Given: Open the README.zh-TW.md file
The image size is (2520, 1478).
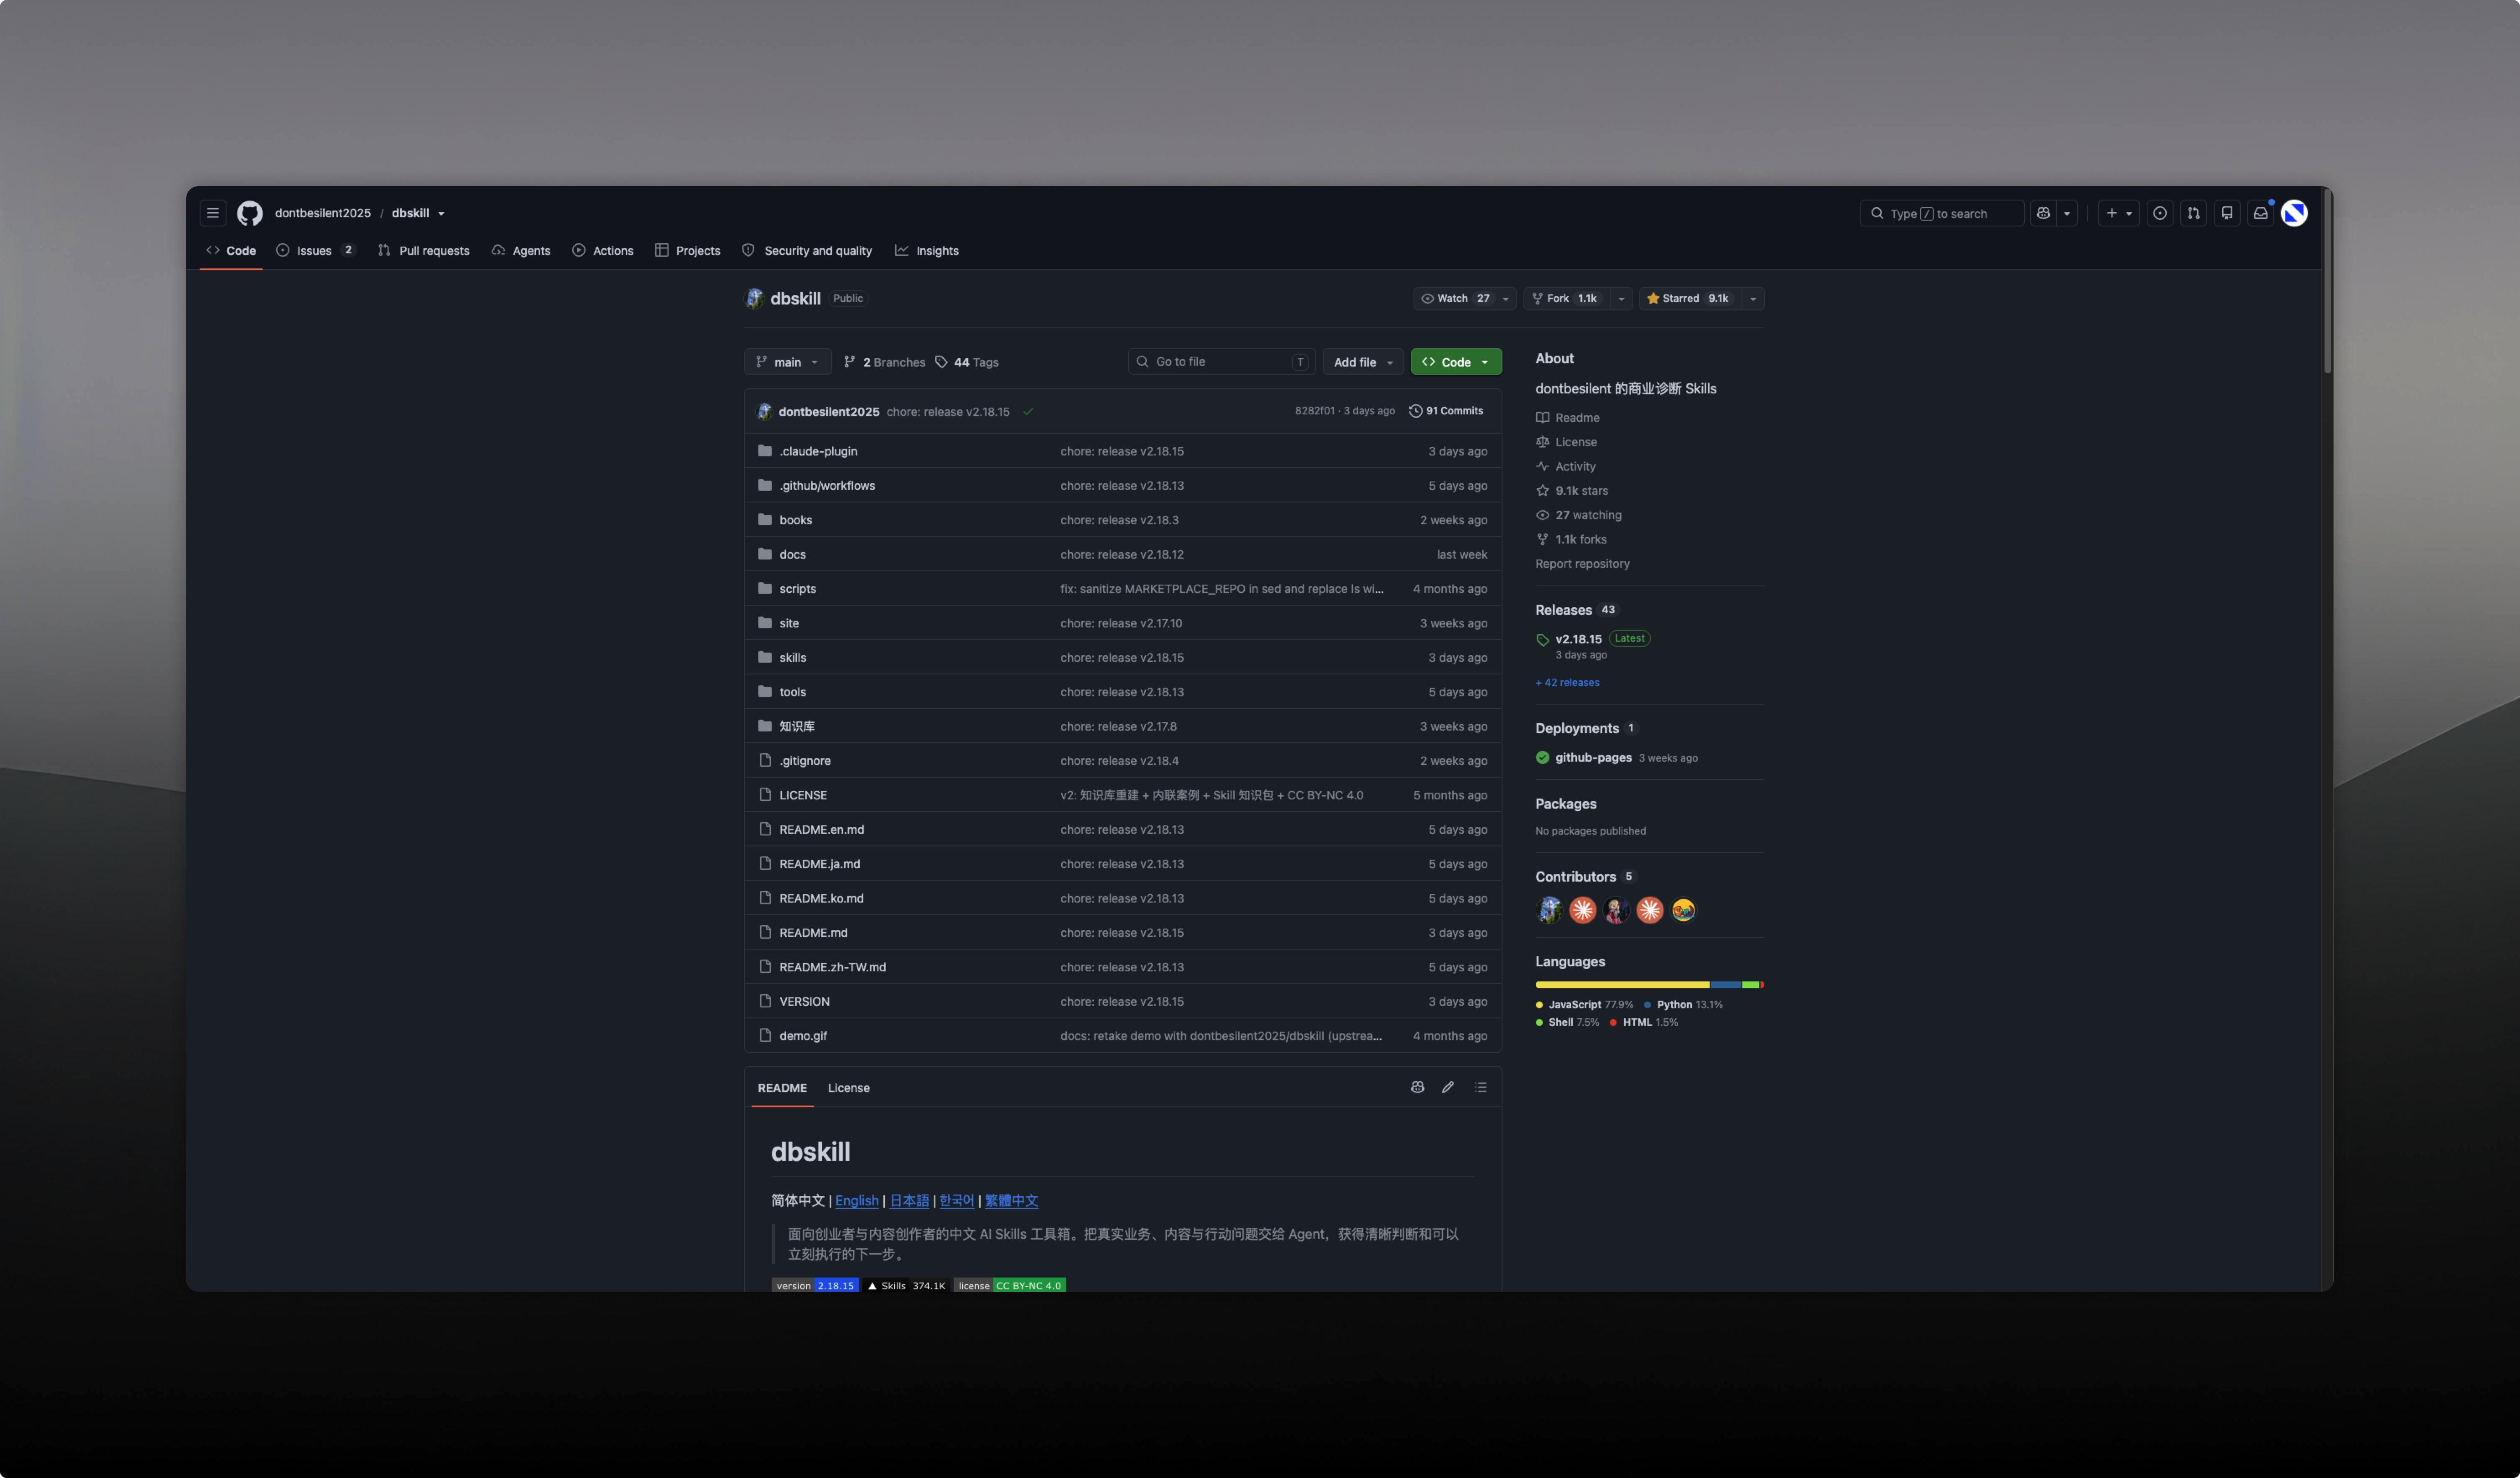Looking at the screenshot, I should click(832, 967).
